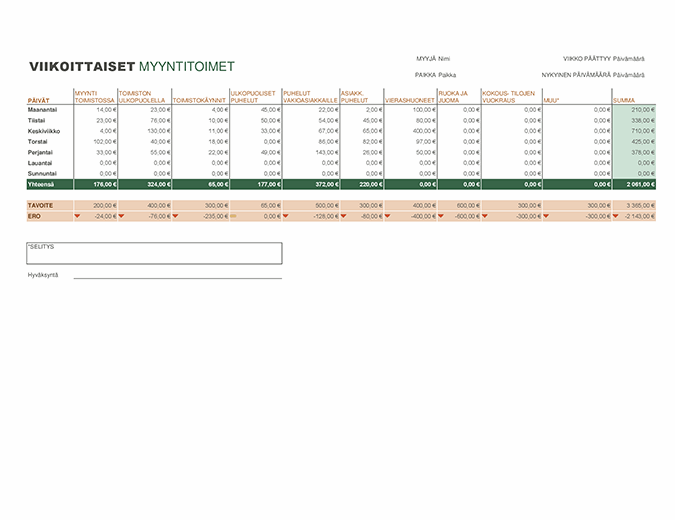Click the NYKYINEN PÄIVÄMÄÄRÄ date field

tap(593, 74)
